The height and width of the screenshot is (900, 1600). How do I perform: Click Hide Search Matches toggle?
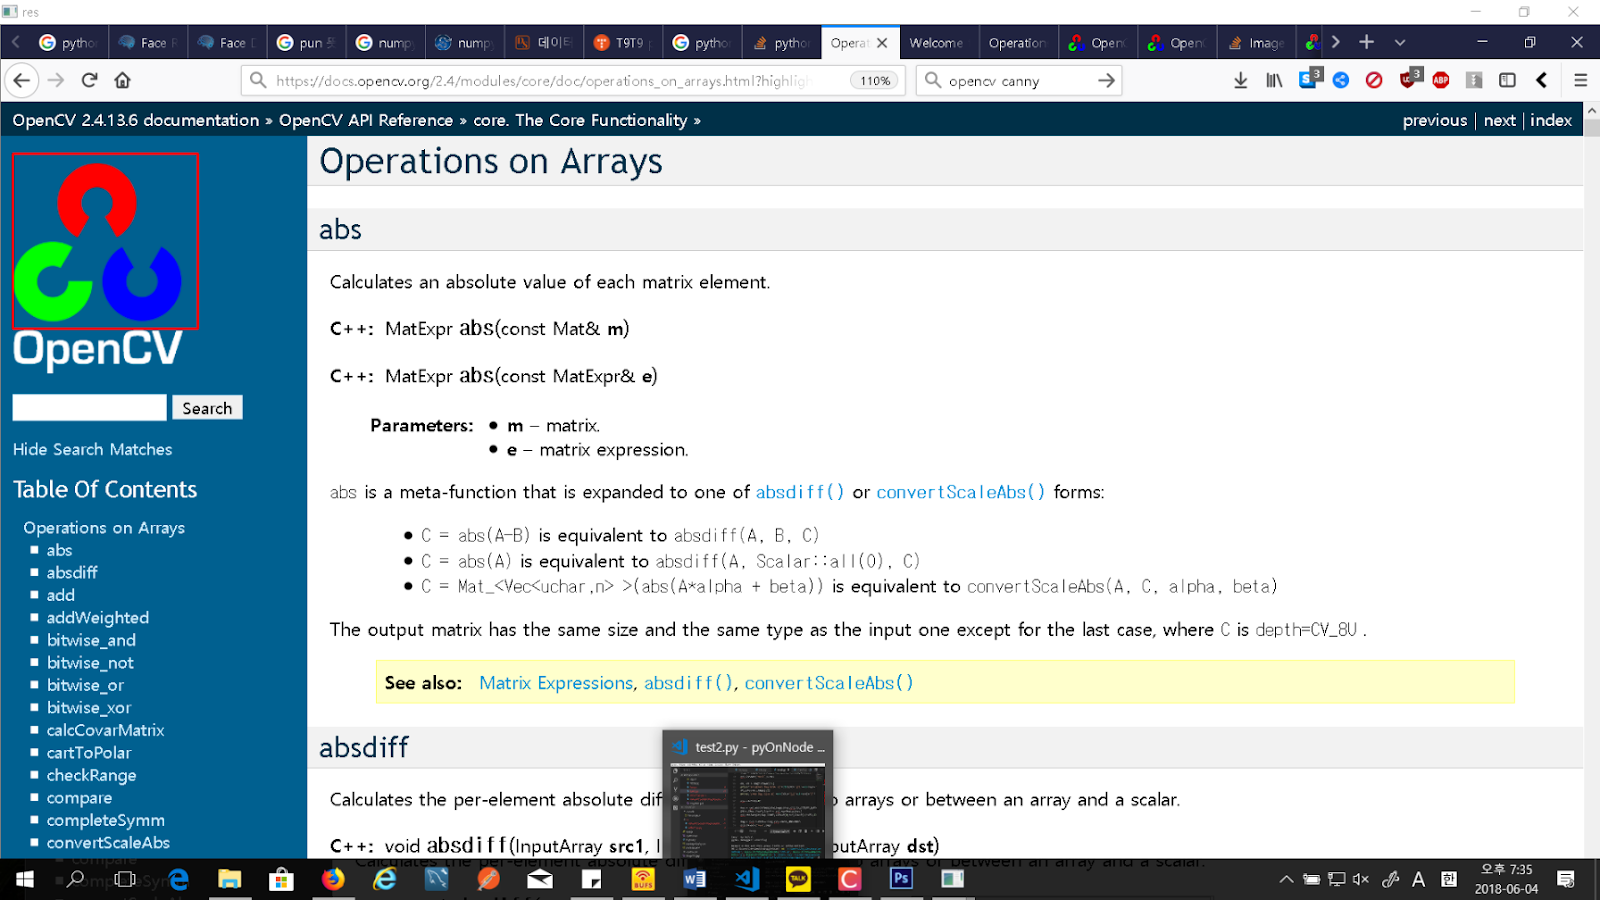92,449
